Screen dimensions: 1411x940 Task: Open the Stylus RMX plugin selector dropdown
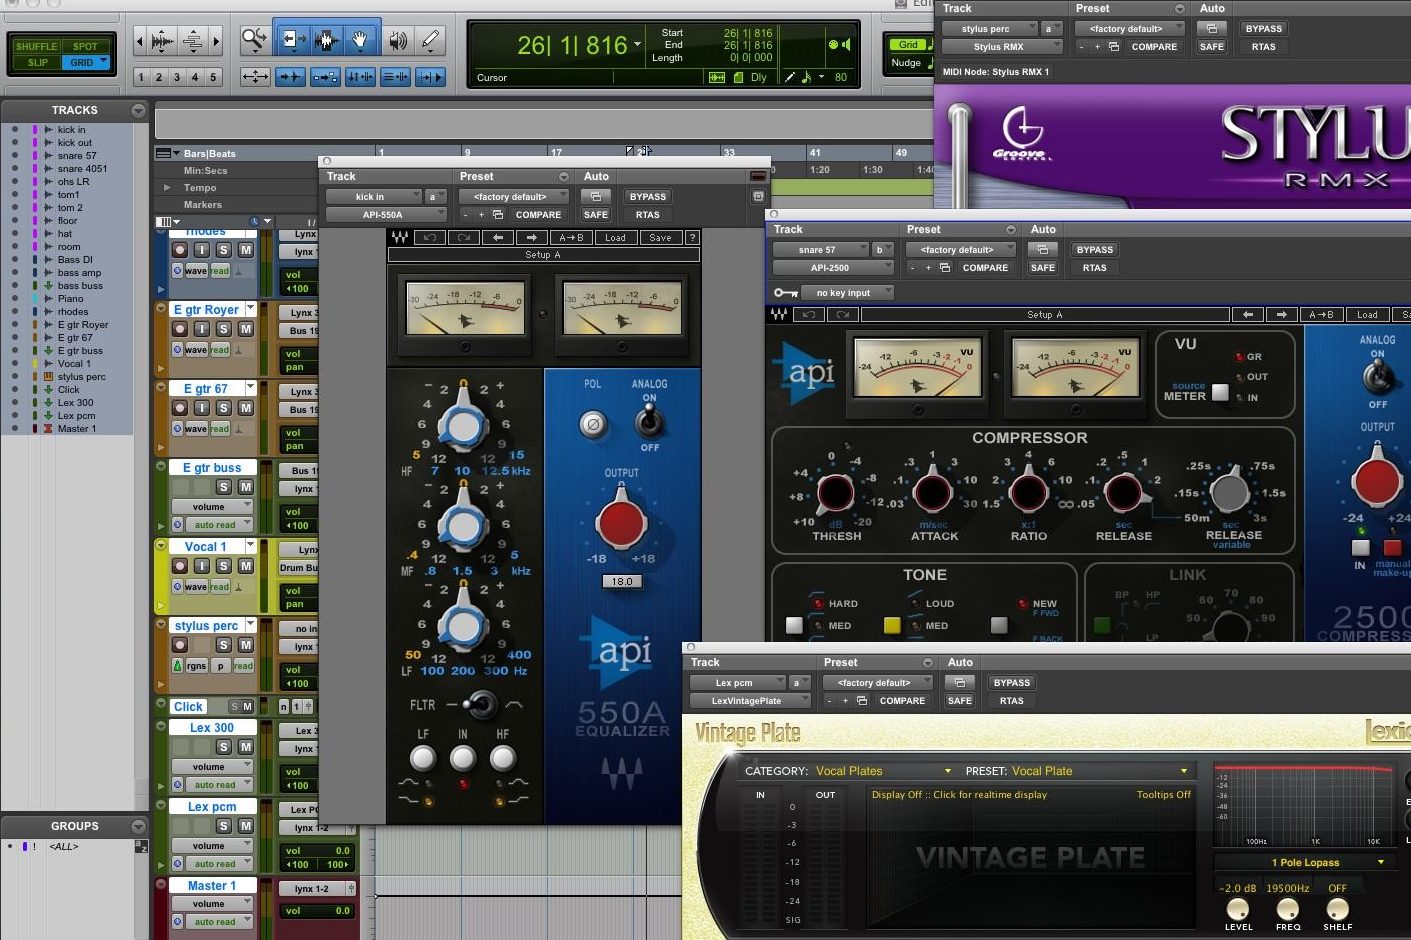pyautogui.click(x=1003, y=47)
